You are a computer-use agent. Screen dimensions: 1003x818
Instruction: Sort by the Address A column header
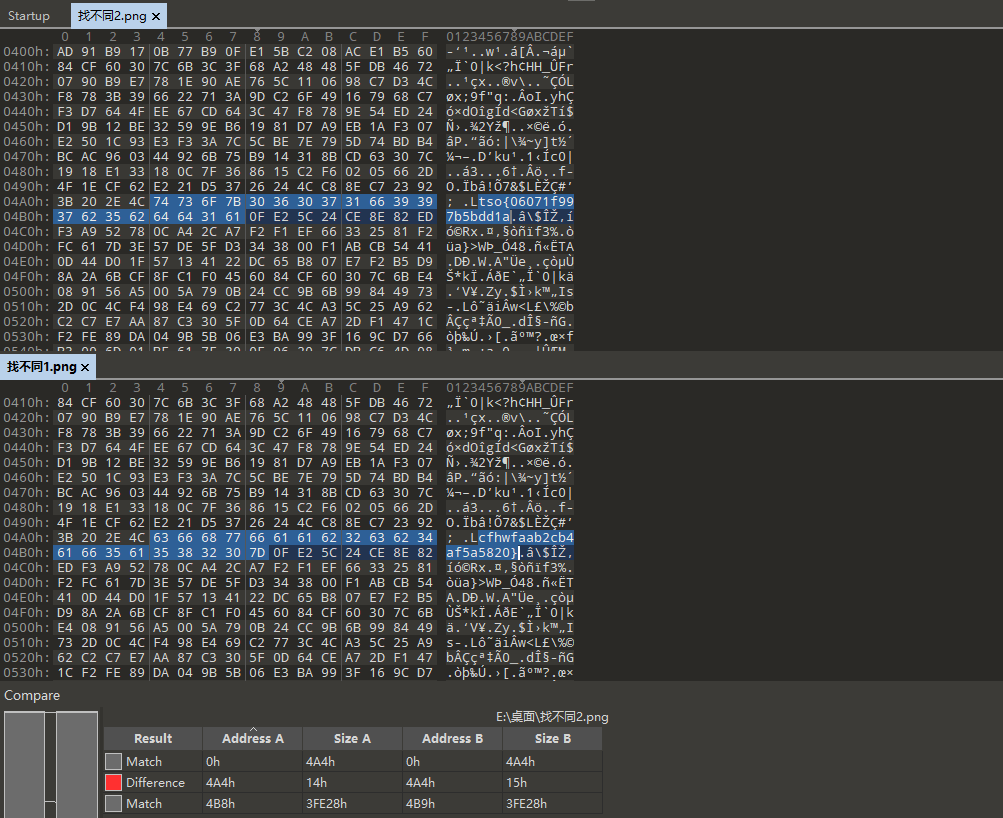click(252, 738)
